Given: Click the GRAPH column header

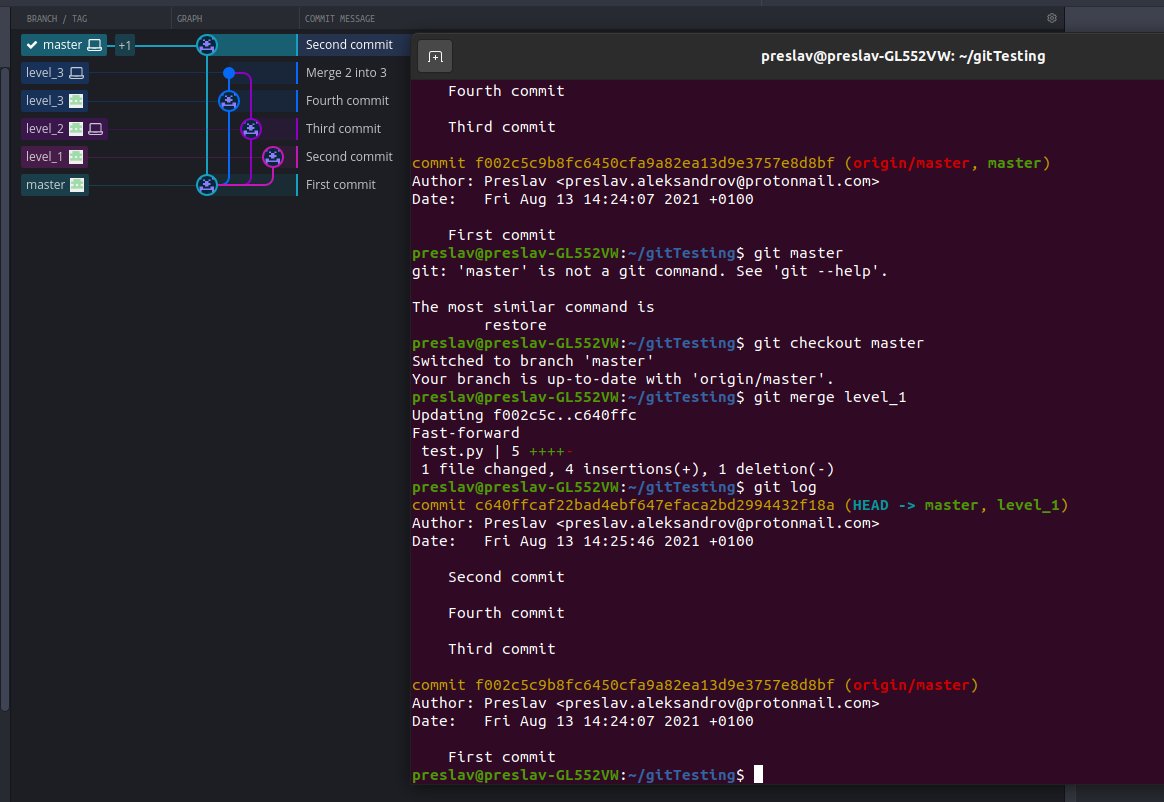Looking at the screenshot, I should pyautogui.click(x=189, y=19).
